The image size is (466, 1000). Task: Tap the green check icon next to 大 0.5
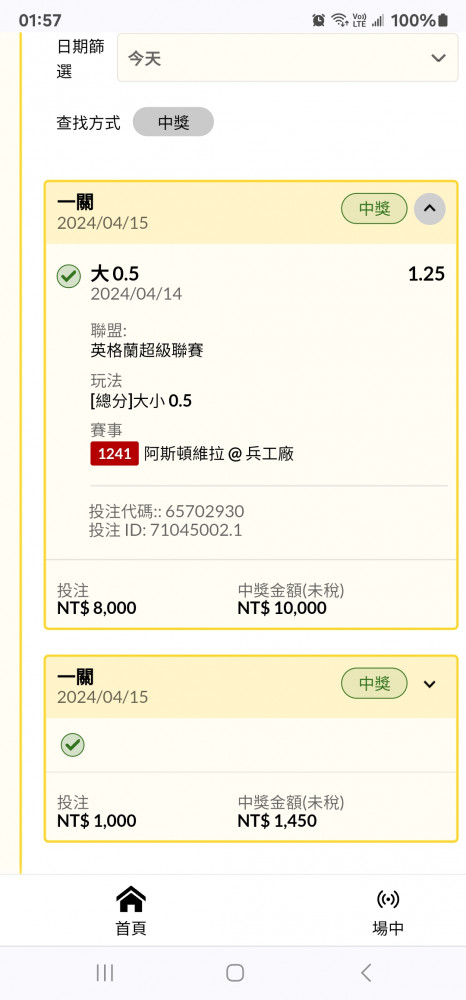tap(69, 277)
